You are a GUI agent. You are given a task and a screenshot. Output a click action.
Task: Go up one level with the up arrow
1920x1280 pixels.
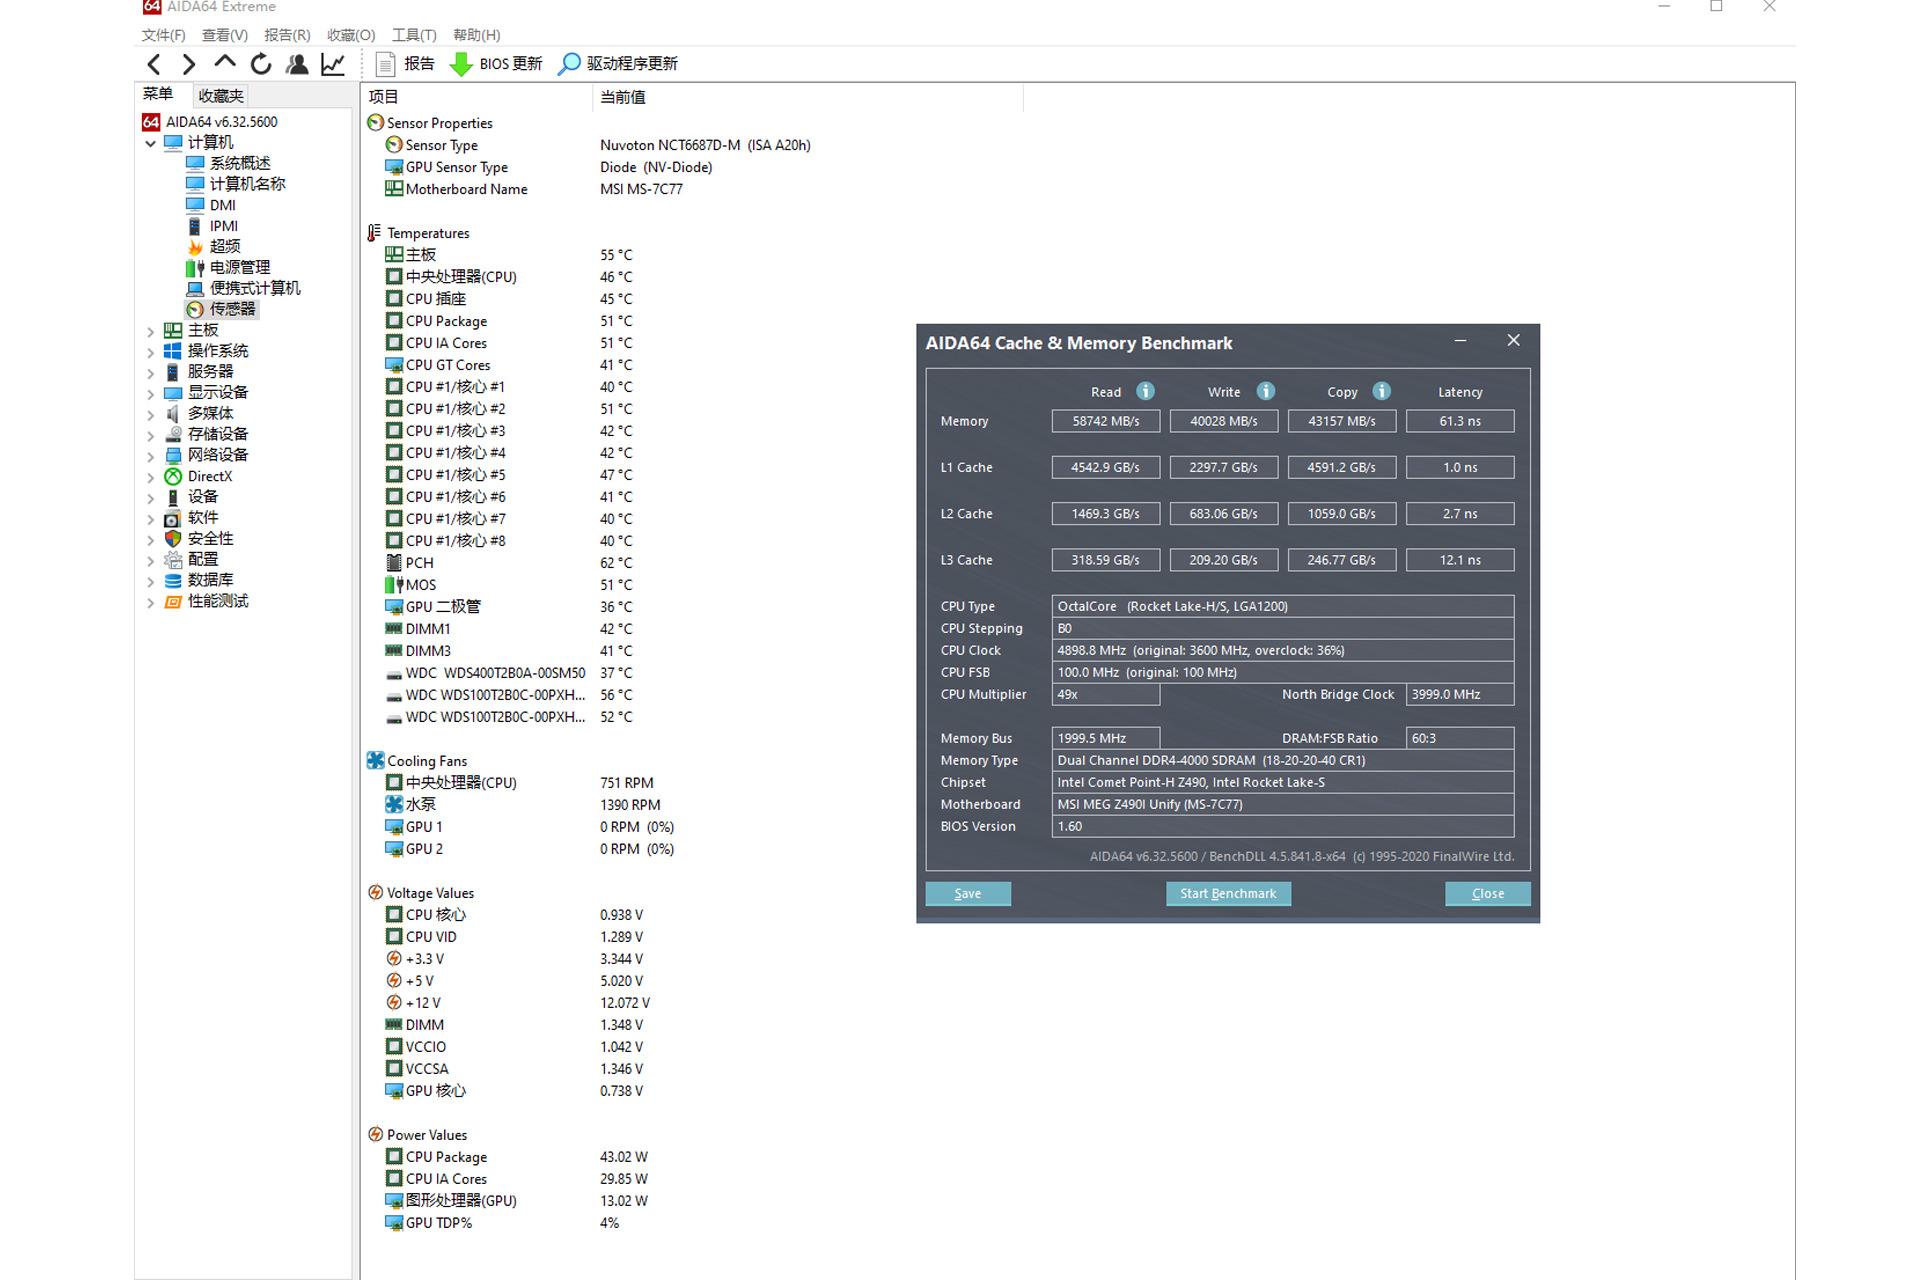click(225, 63)
